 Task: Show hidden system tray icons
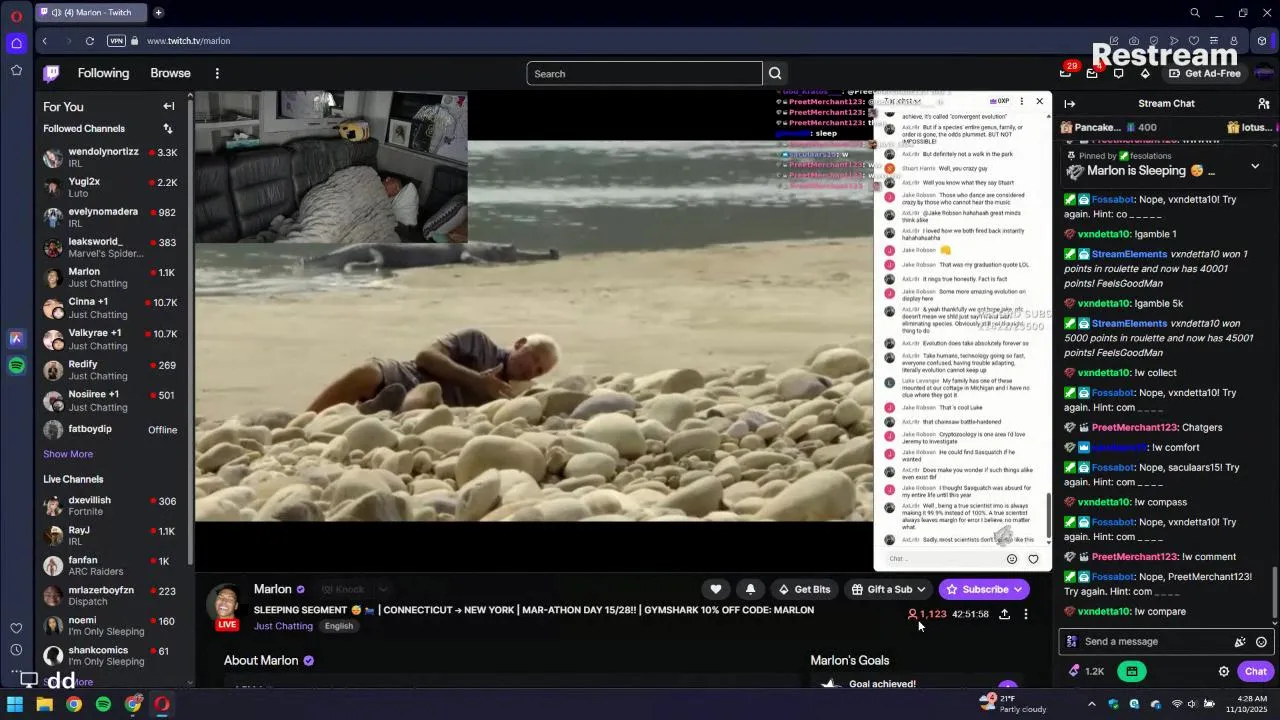(x=1091, y=704)
